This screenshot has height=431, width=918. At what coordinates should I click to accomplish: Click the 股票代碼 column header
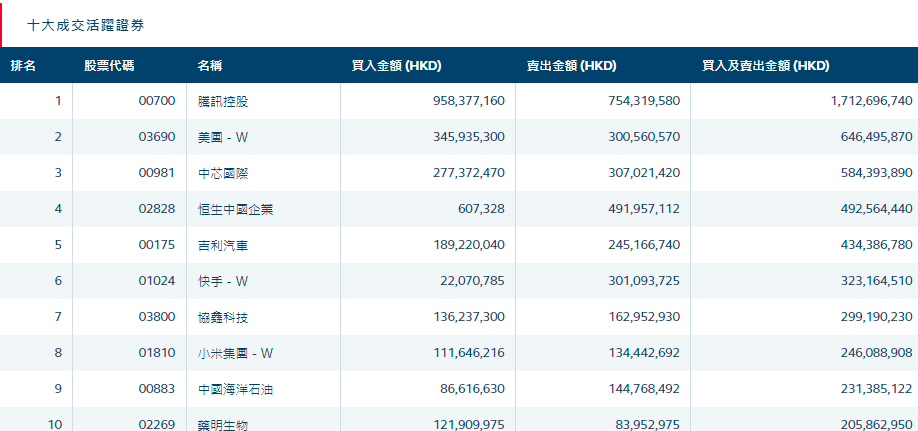[x=109, y=66]
